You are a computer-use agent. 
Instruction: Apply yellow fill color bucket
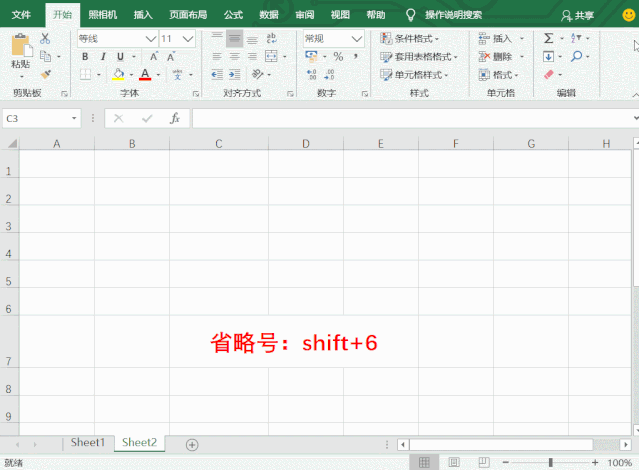[118, 75]
